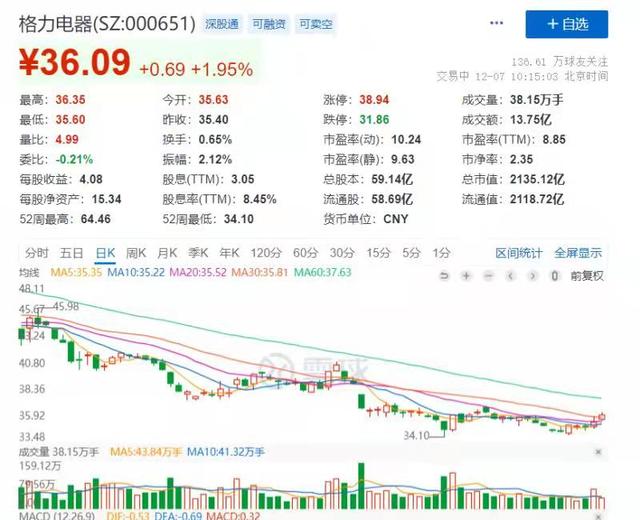Open 区间统计 range statistics

[x=519, y=253]
